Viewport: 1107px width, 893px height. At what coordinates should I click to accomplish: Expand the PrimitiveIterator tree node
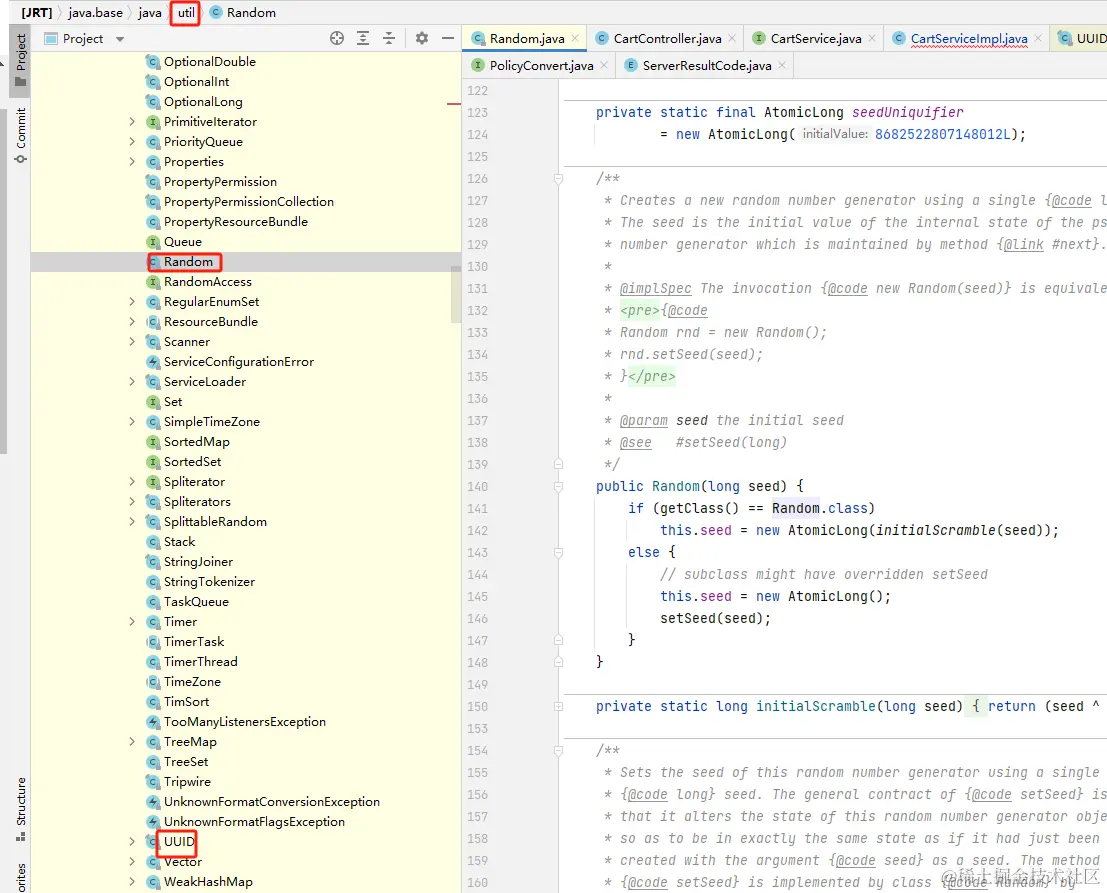coord(132,122)
